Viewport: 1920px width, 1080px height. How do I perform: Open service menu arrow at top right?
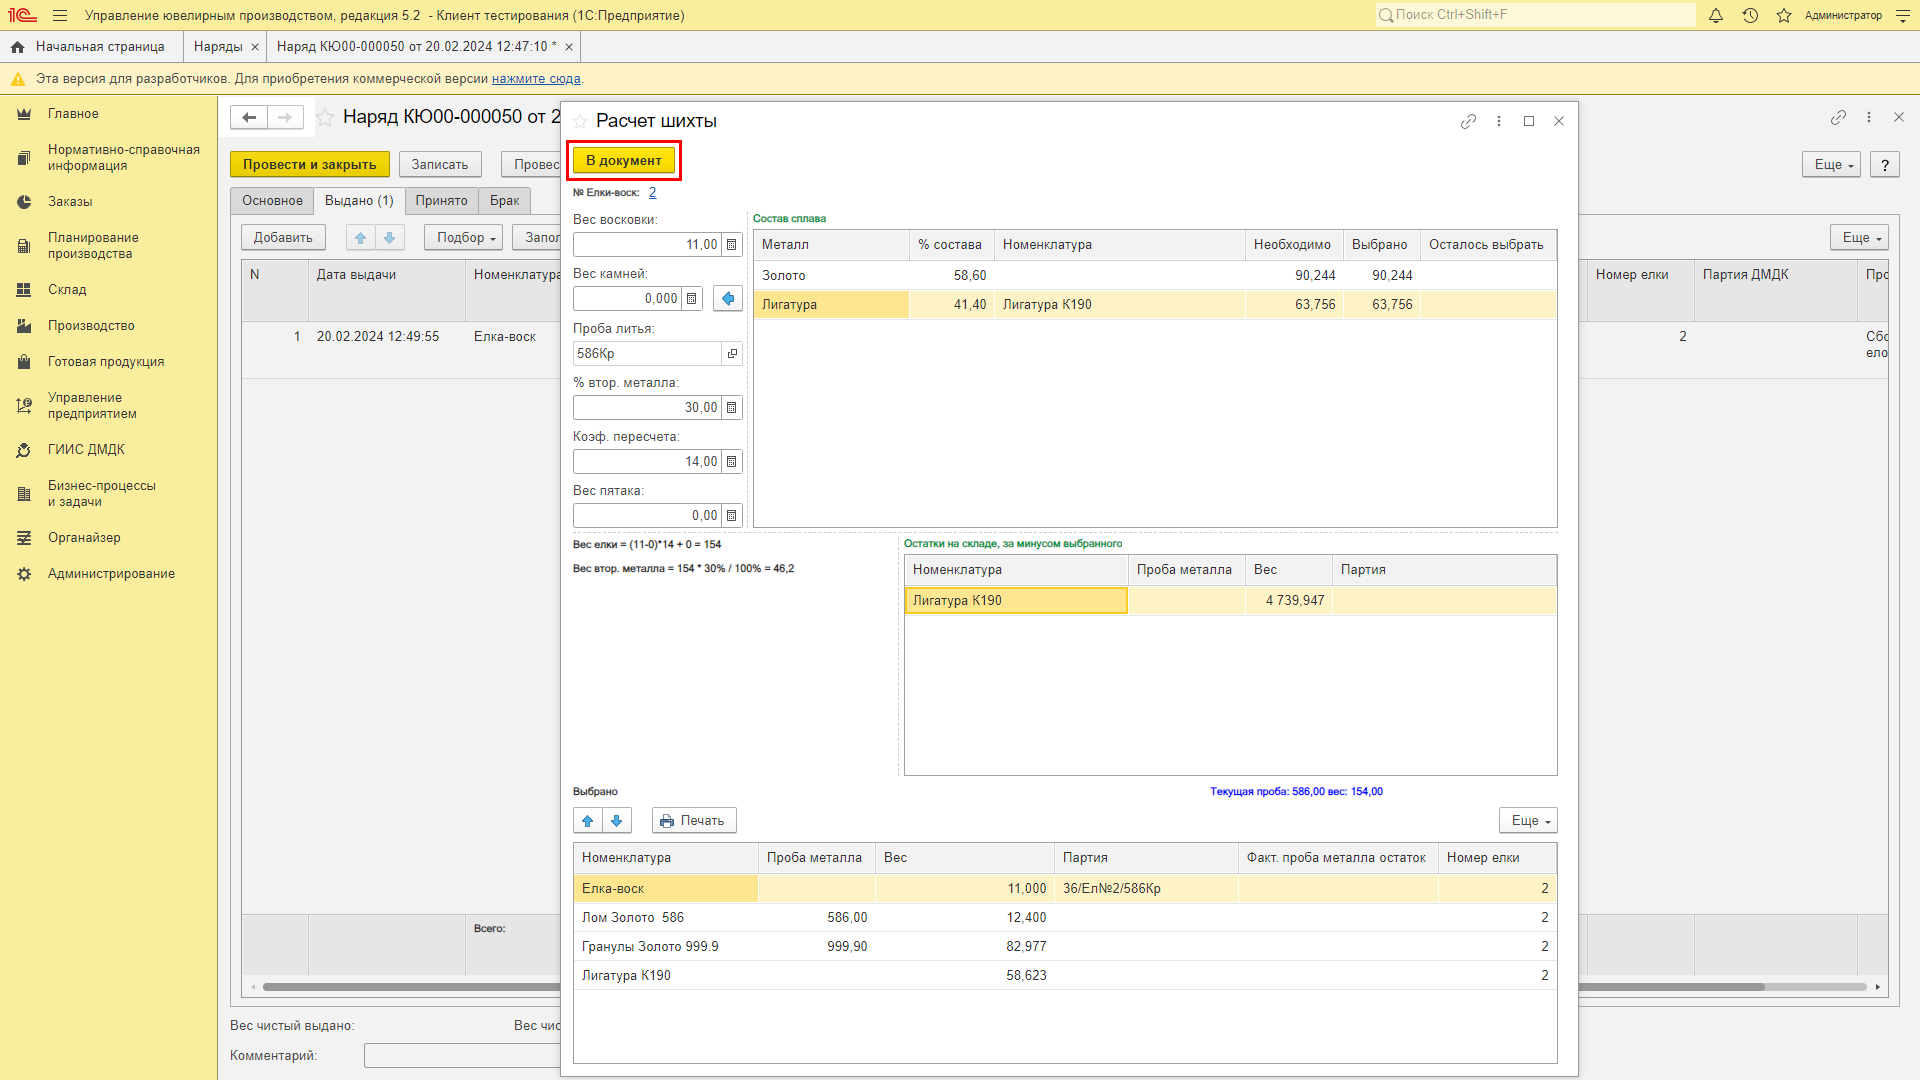(x=1903, y=16)
